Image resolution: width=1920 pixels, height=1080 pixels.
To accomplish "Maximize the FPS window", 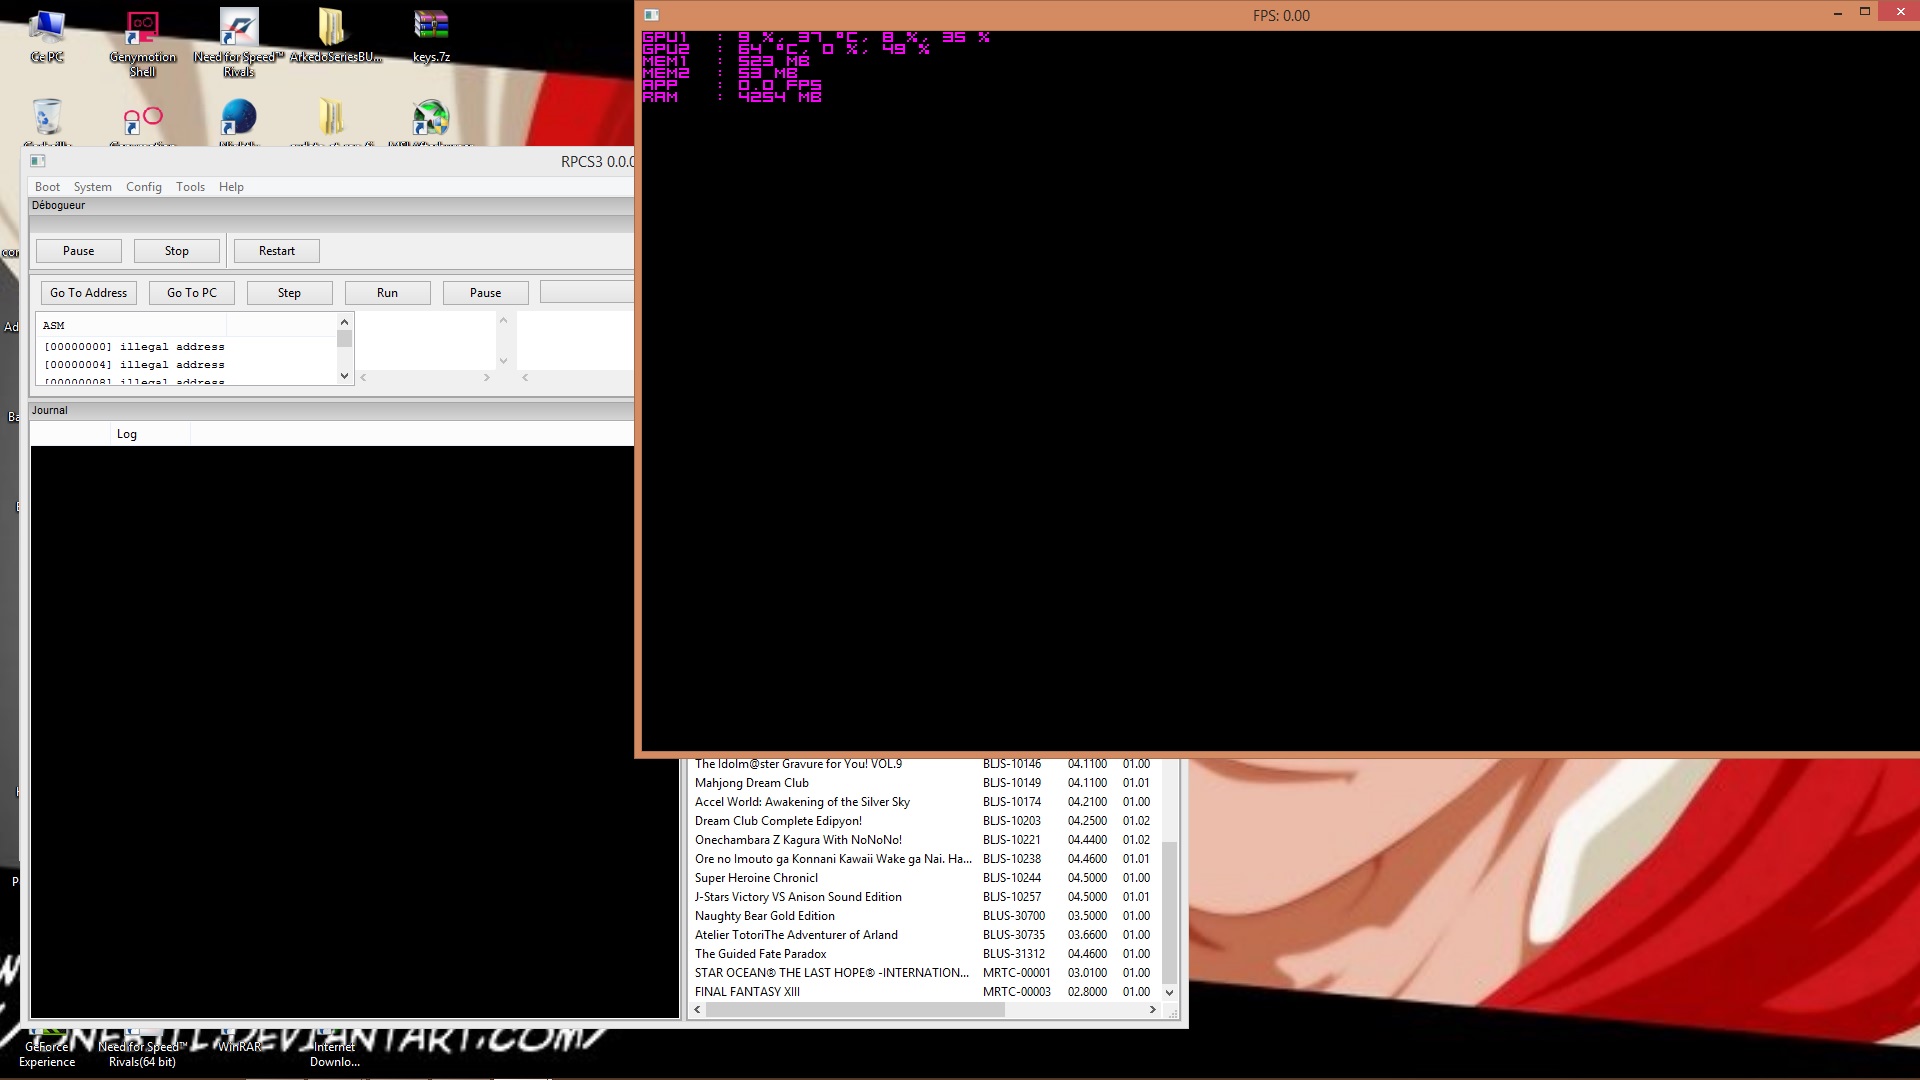I will pyautogui.click(x=1864, y=12).
